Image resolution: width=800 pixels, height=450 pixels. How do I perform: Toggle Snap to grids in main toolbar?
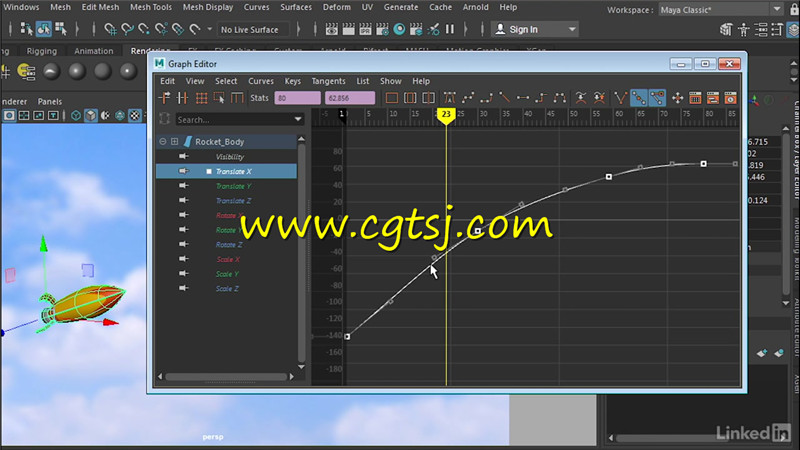tap(110, 29)
